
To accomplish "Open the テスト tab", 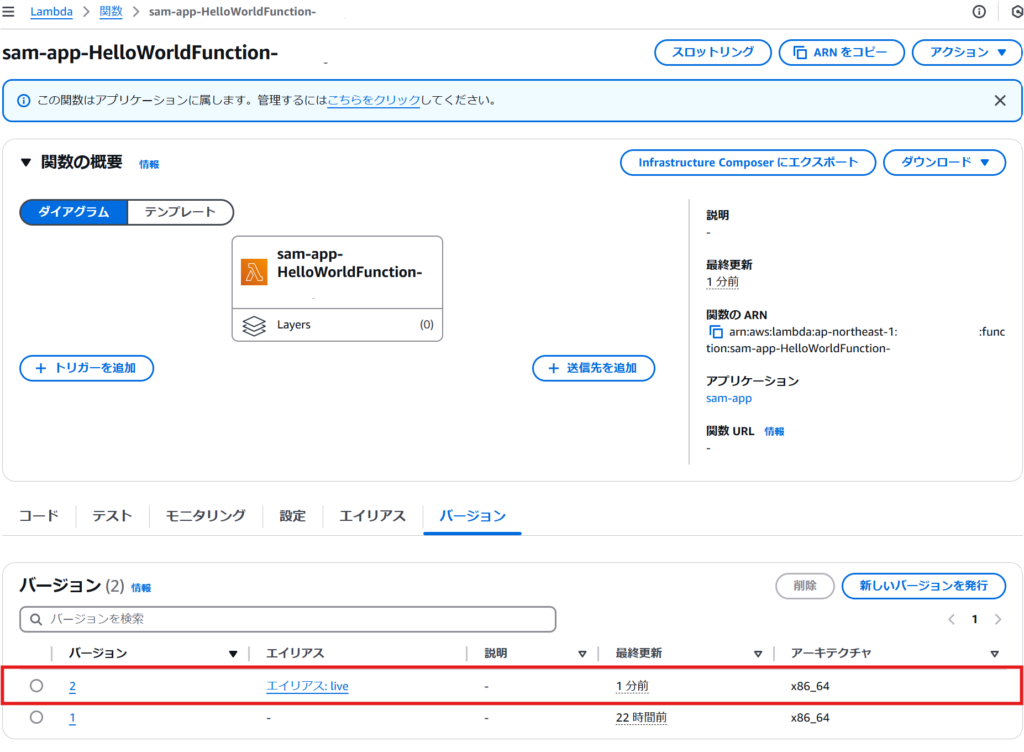I will pos(112,516).
